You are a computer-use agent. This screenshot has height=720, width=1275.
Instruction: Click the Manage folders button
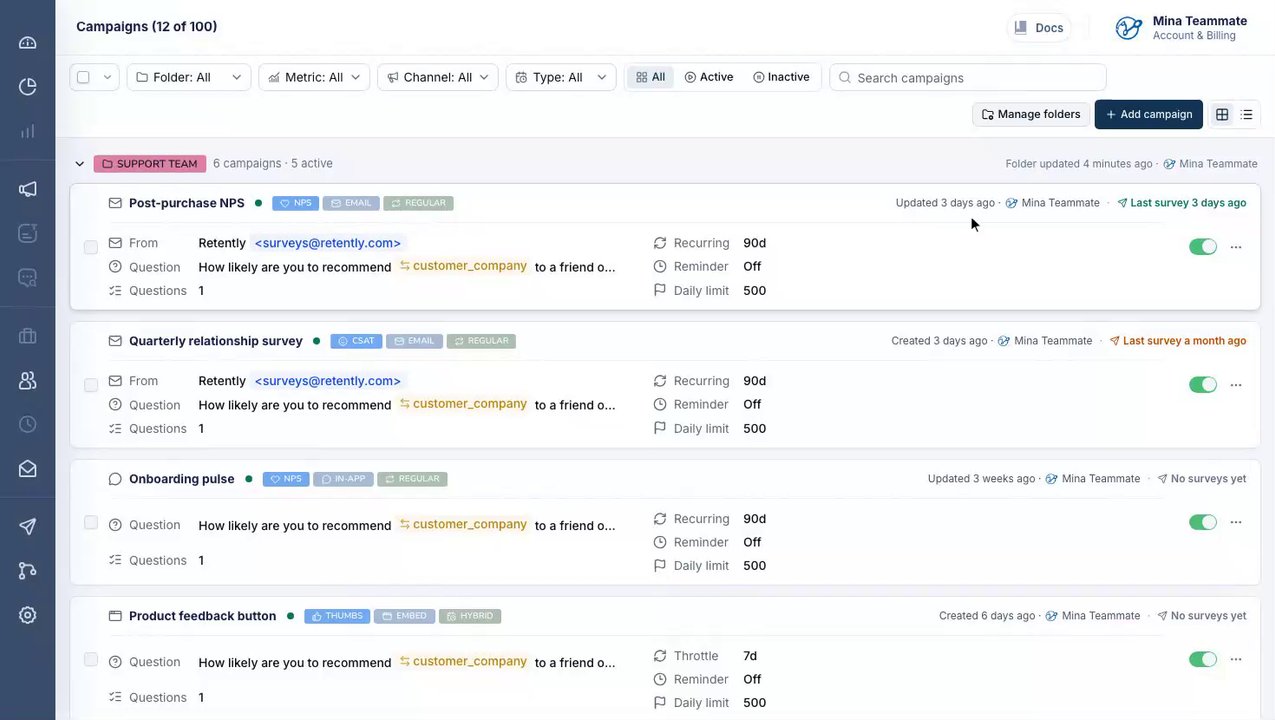[1031, 114]
